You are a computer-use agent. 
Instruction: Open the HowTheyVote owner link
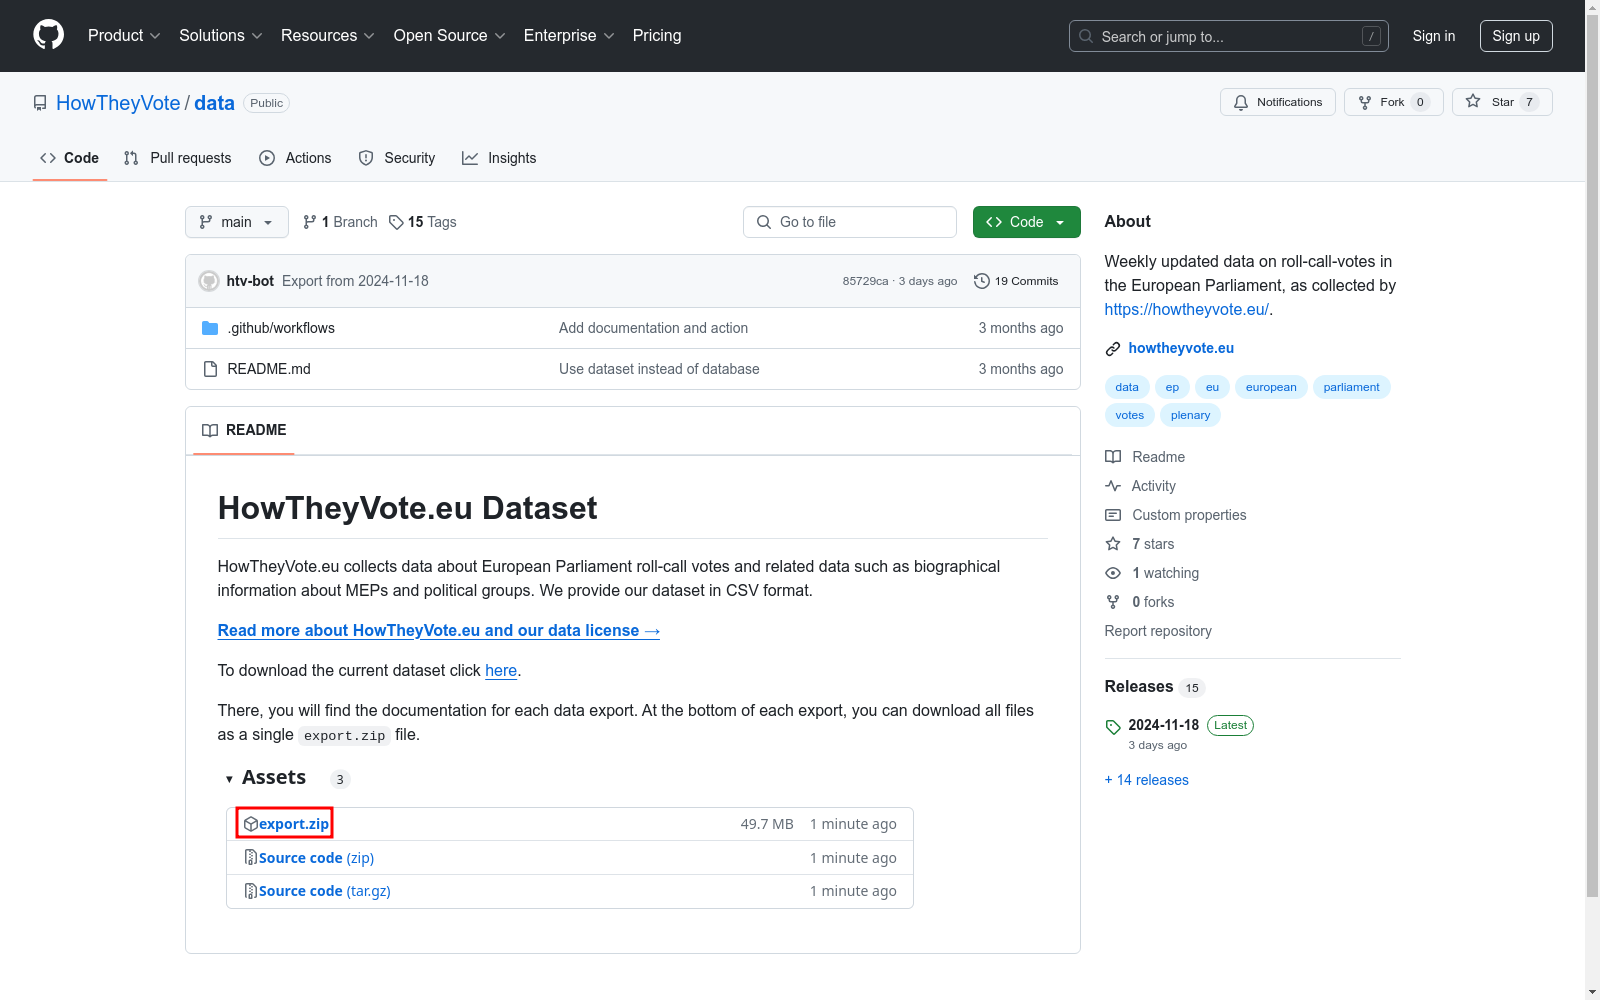coord(118,103)
